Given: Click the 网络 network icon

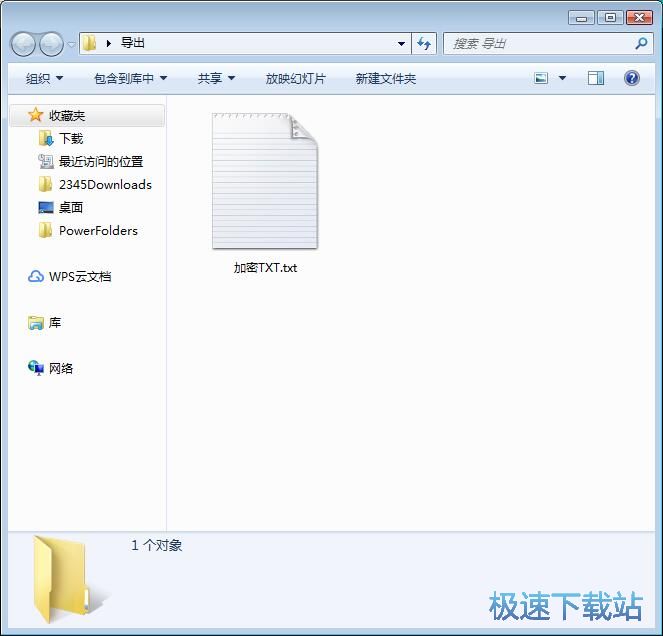Looking at the screenshot, I should (36, 368).
